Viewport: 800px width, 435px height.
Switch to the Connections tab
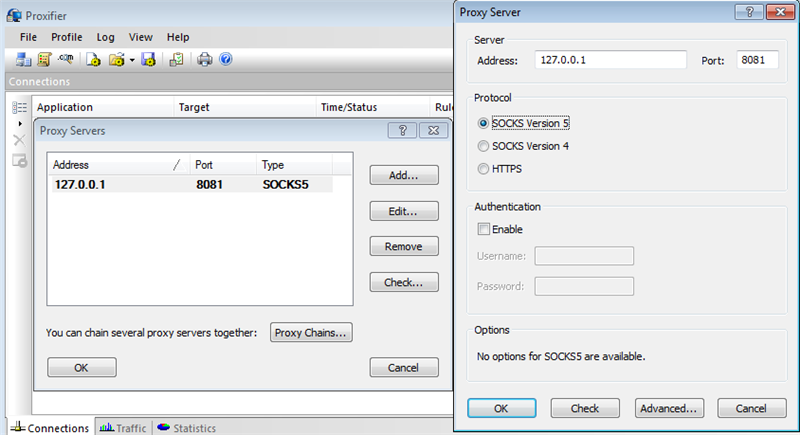click(50, 427)
